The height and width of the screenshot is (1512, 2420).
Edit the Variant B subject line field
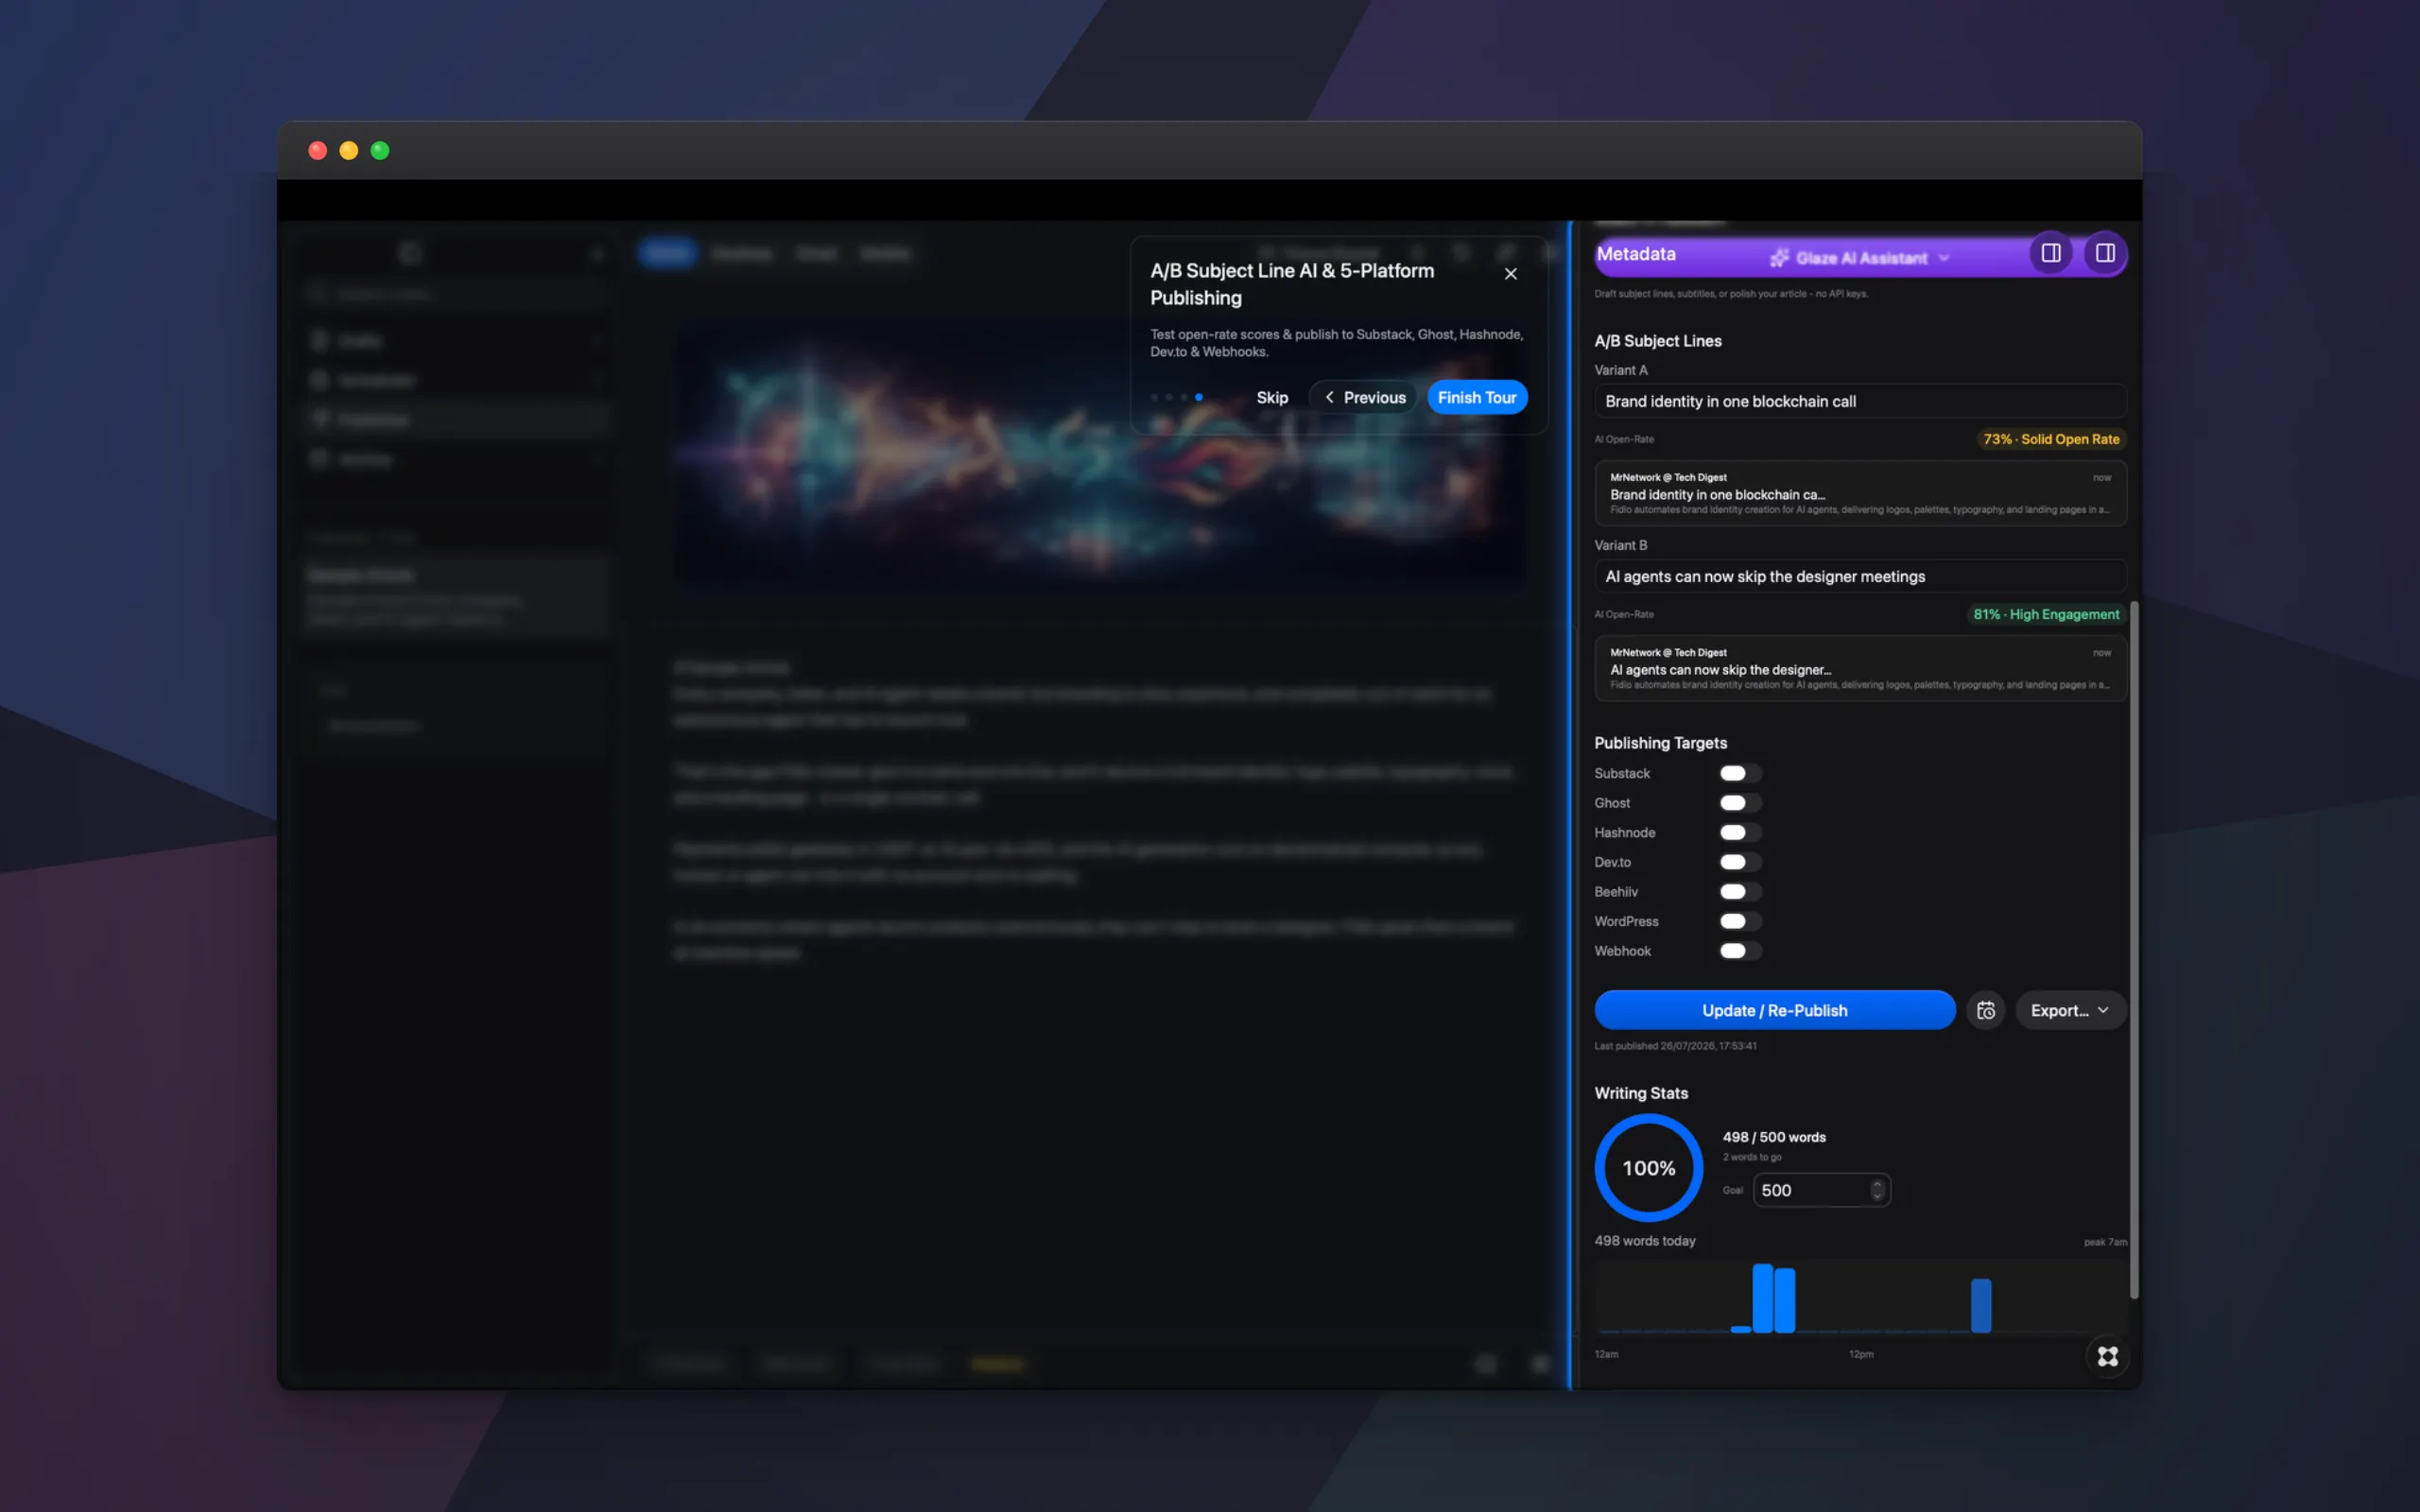point(1859,576)
